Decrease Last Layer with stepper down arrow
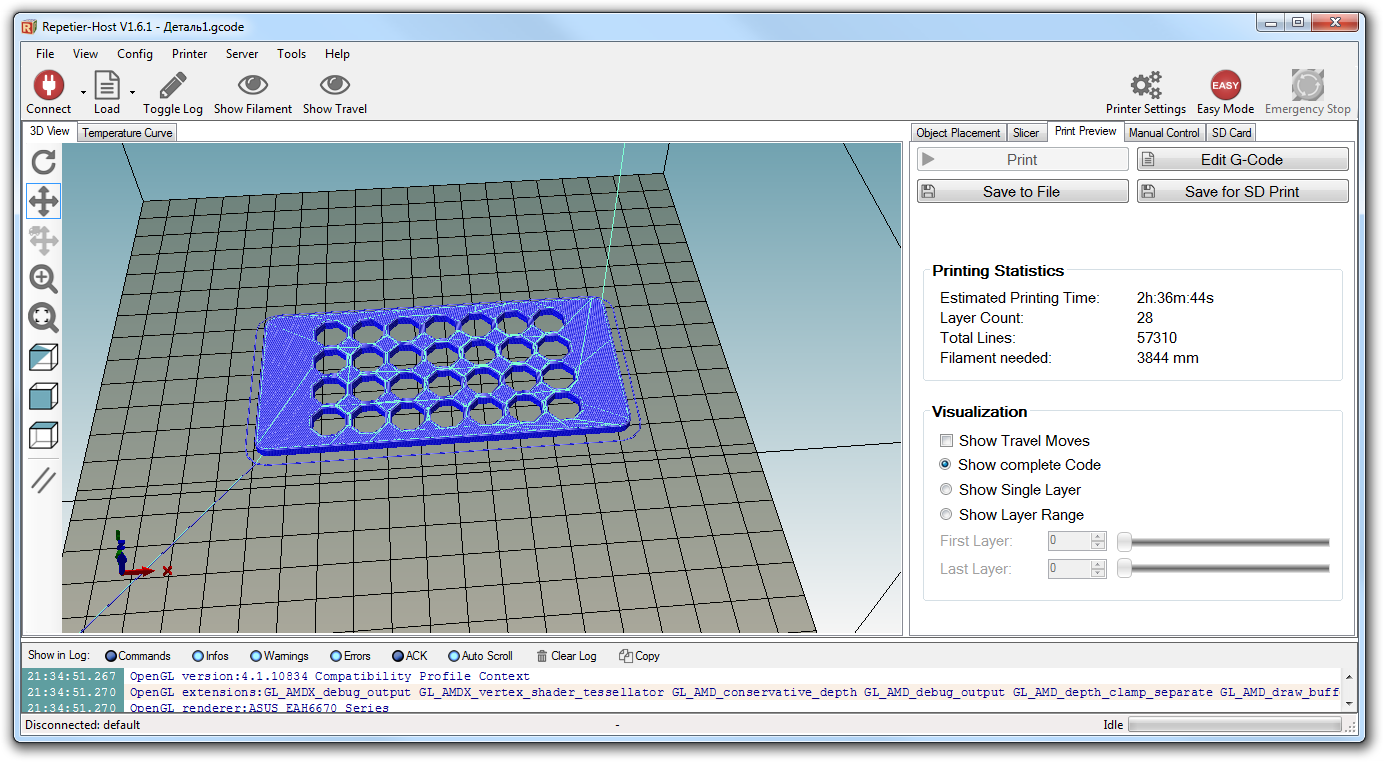Image resolution: width=1384 pixels, height=762 pixels. point(1098,573)
